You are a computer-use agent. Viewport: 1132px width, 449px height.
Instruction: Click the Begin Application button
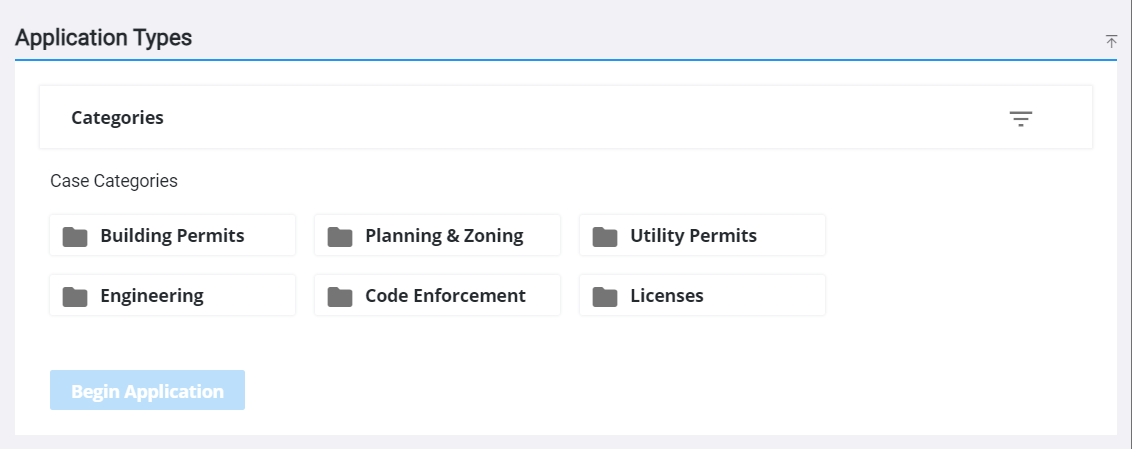[147, 391]
